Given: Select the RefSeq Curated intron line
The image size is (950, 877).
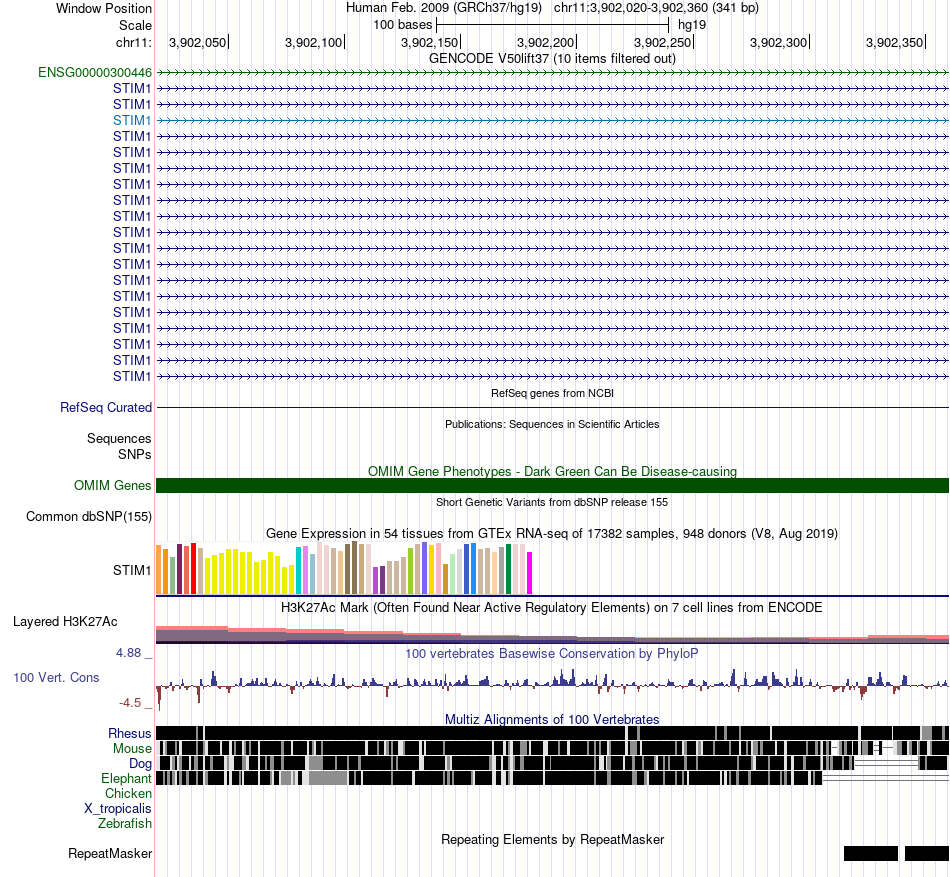Looking at the screenshot, I should point(553,408).
